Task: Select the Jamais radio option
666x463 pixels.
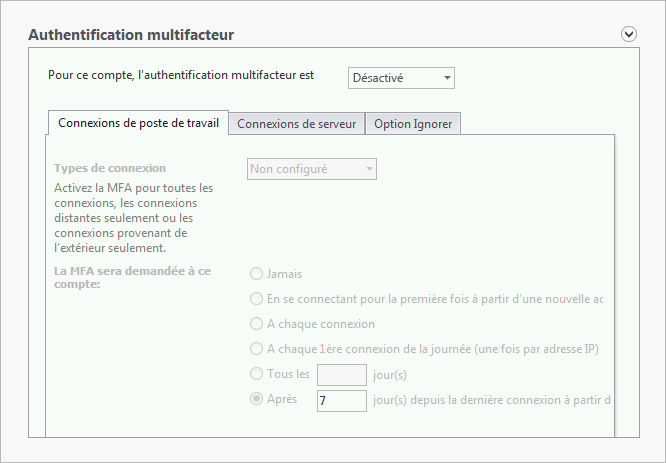Action: (256, 274)
